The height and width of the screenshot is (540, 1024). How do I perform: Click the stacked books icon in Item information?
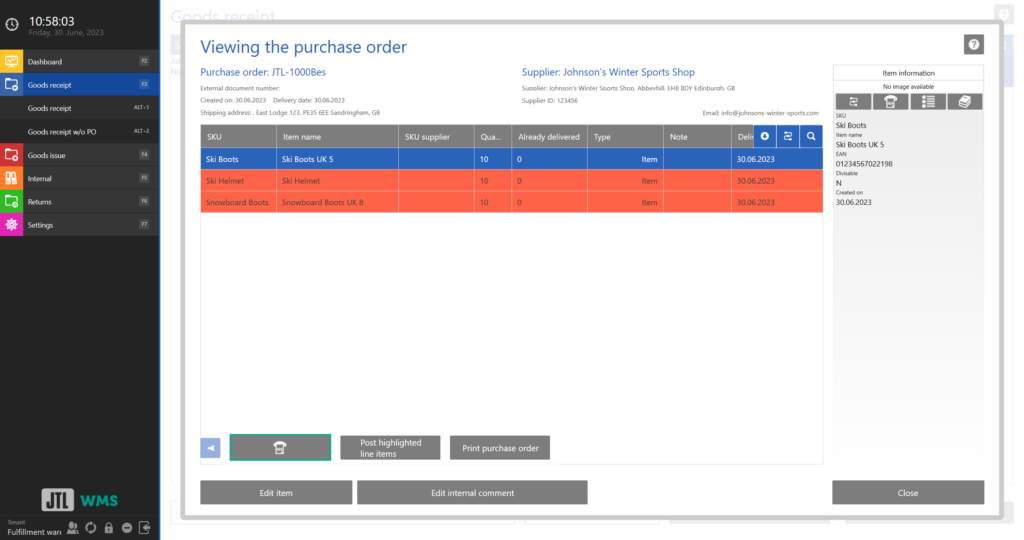coord(964,102)
